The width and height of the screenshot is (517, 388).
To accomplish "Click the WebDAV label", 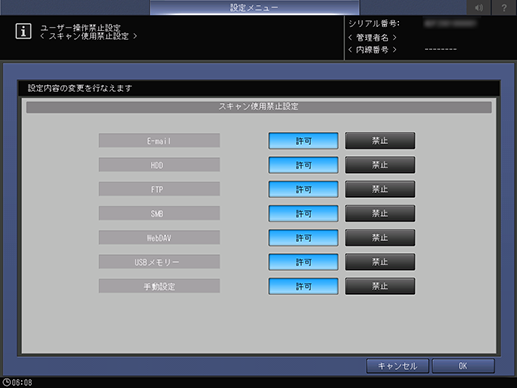I will coord(159,238).
